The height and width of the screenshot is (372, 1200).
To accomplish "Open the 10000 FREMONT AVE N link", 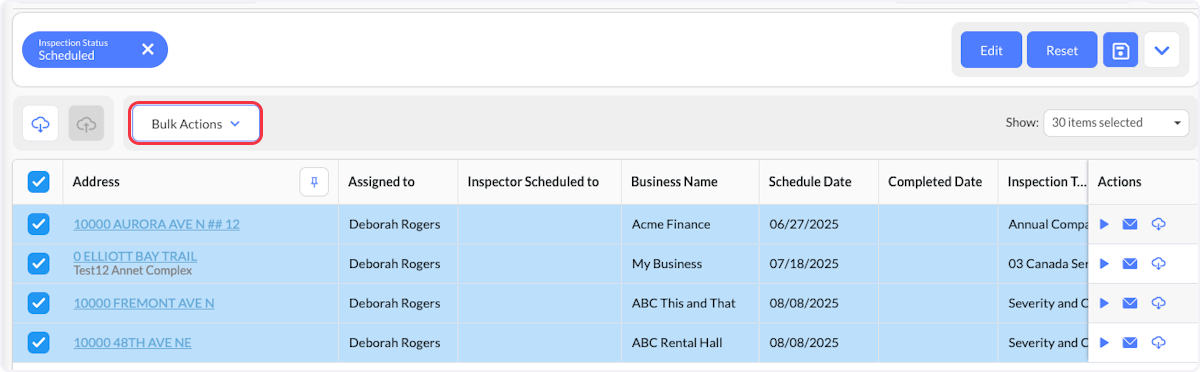I will [x=144, y=303].
